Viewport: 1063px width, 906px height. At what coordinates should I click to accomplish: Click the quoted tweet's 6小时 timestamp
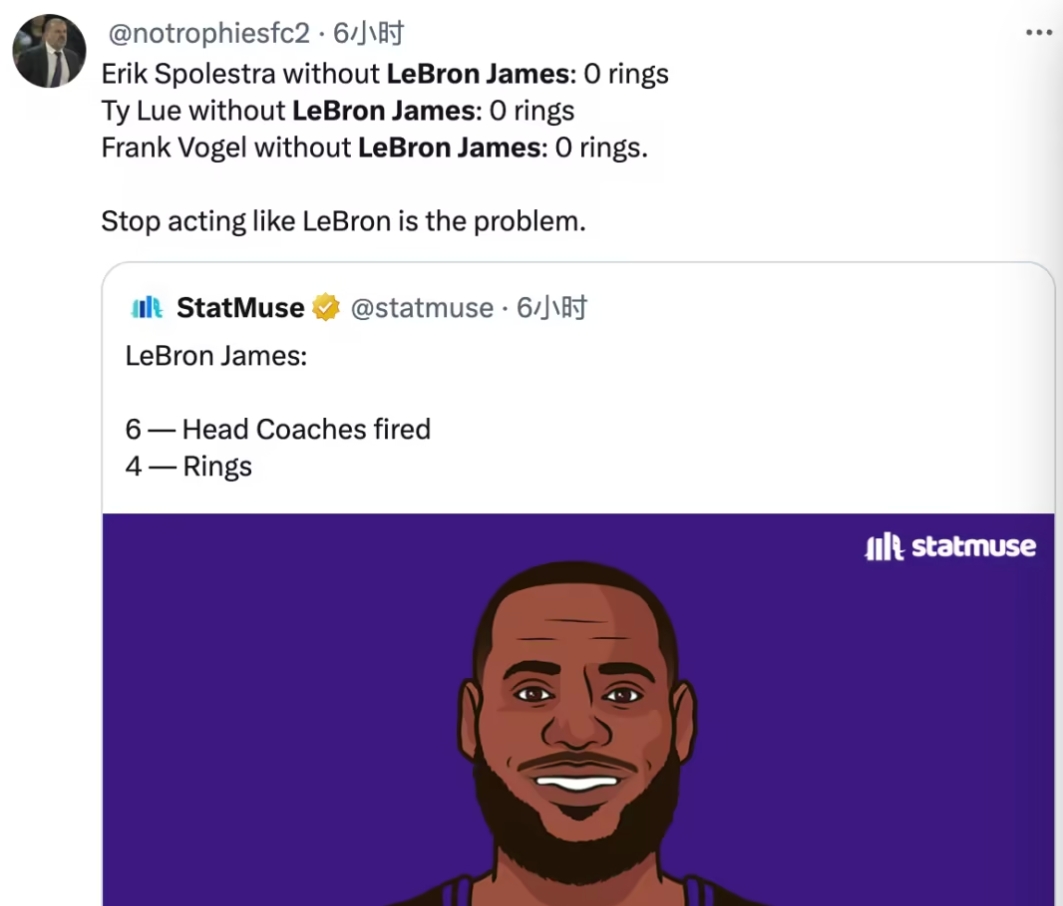point(551,308)
